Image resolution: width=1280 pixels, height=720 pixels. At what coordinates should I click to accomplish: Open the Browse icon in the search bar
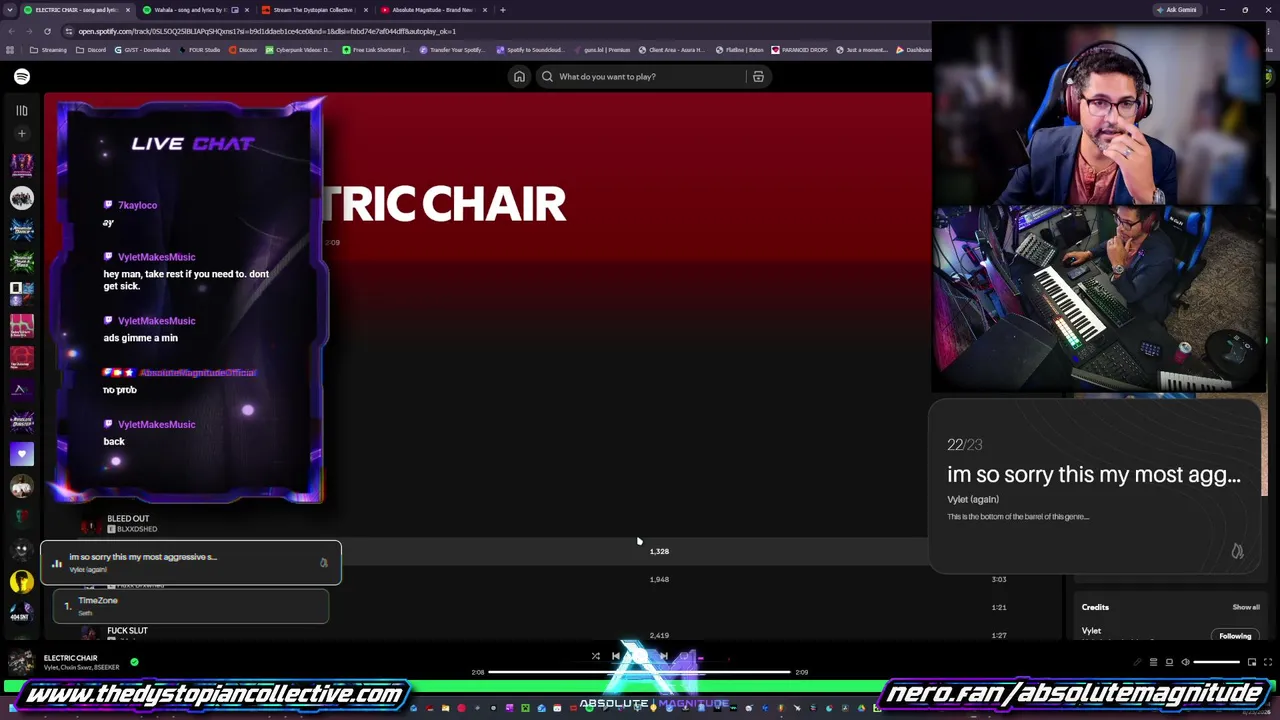pyautogui.click(x=758, y=77)
